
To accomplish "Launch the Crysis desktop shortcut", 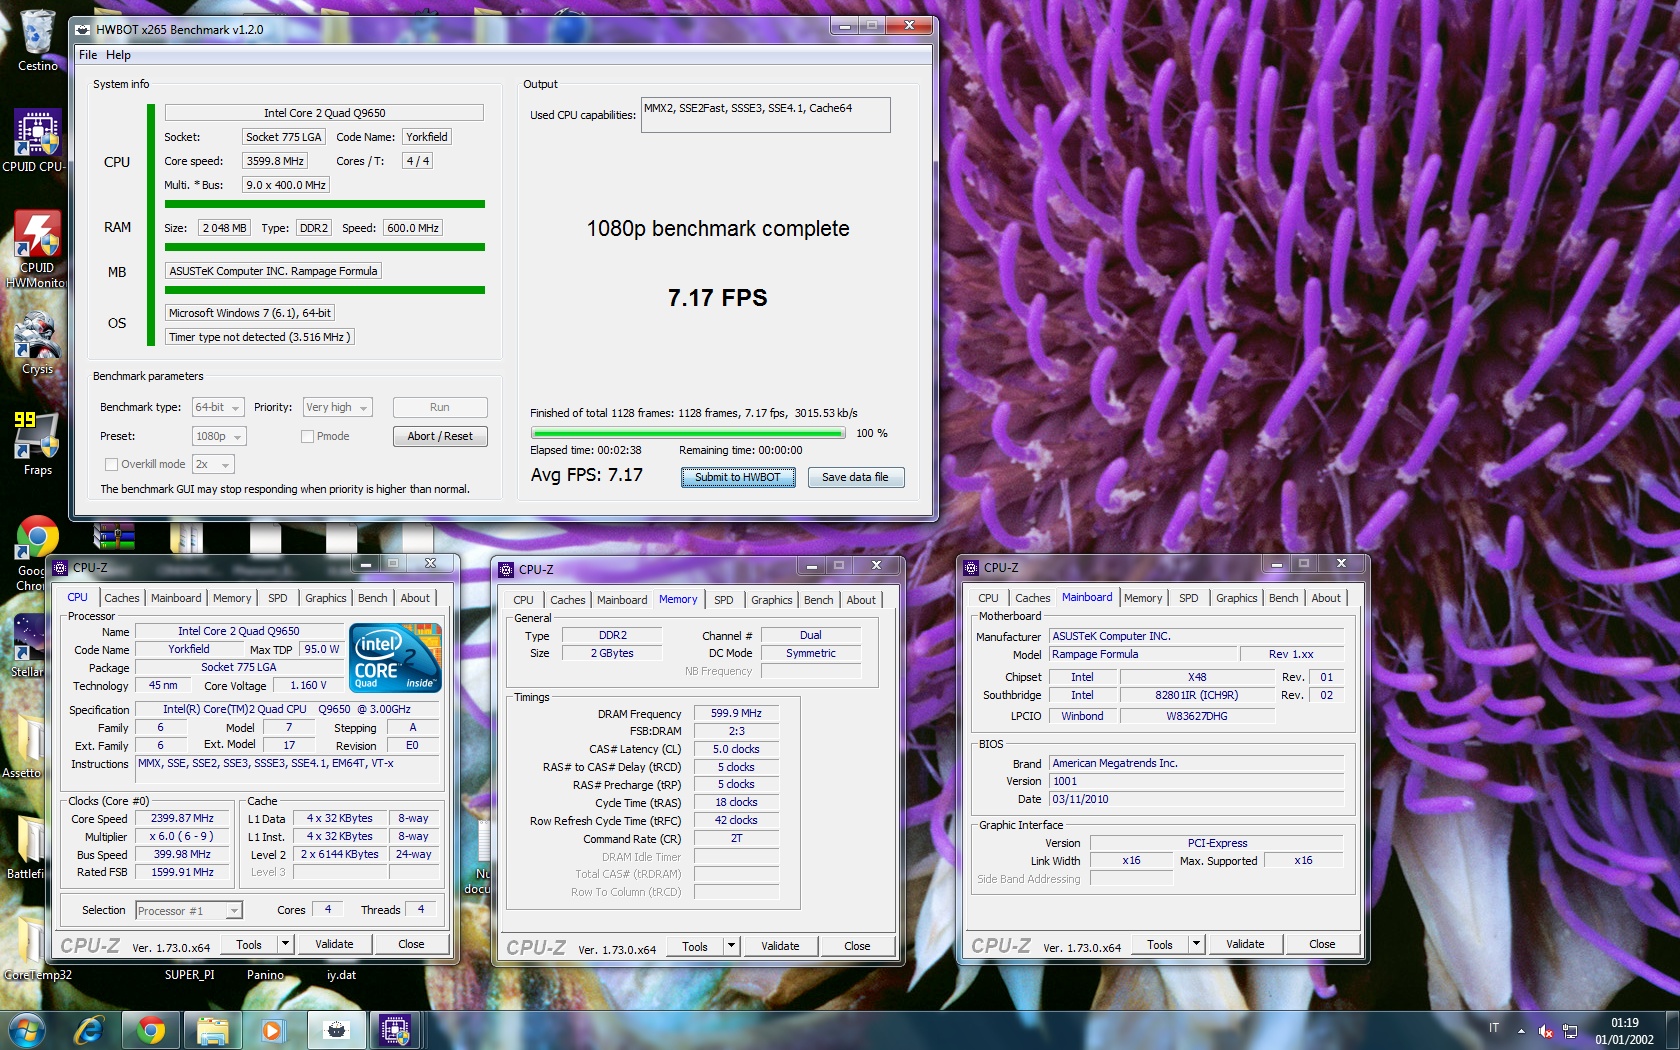I will (37, 342).
